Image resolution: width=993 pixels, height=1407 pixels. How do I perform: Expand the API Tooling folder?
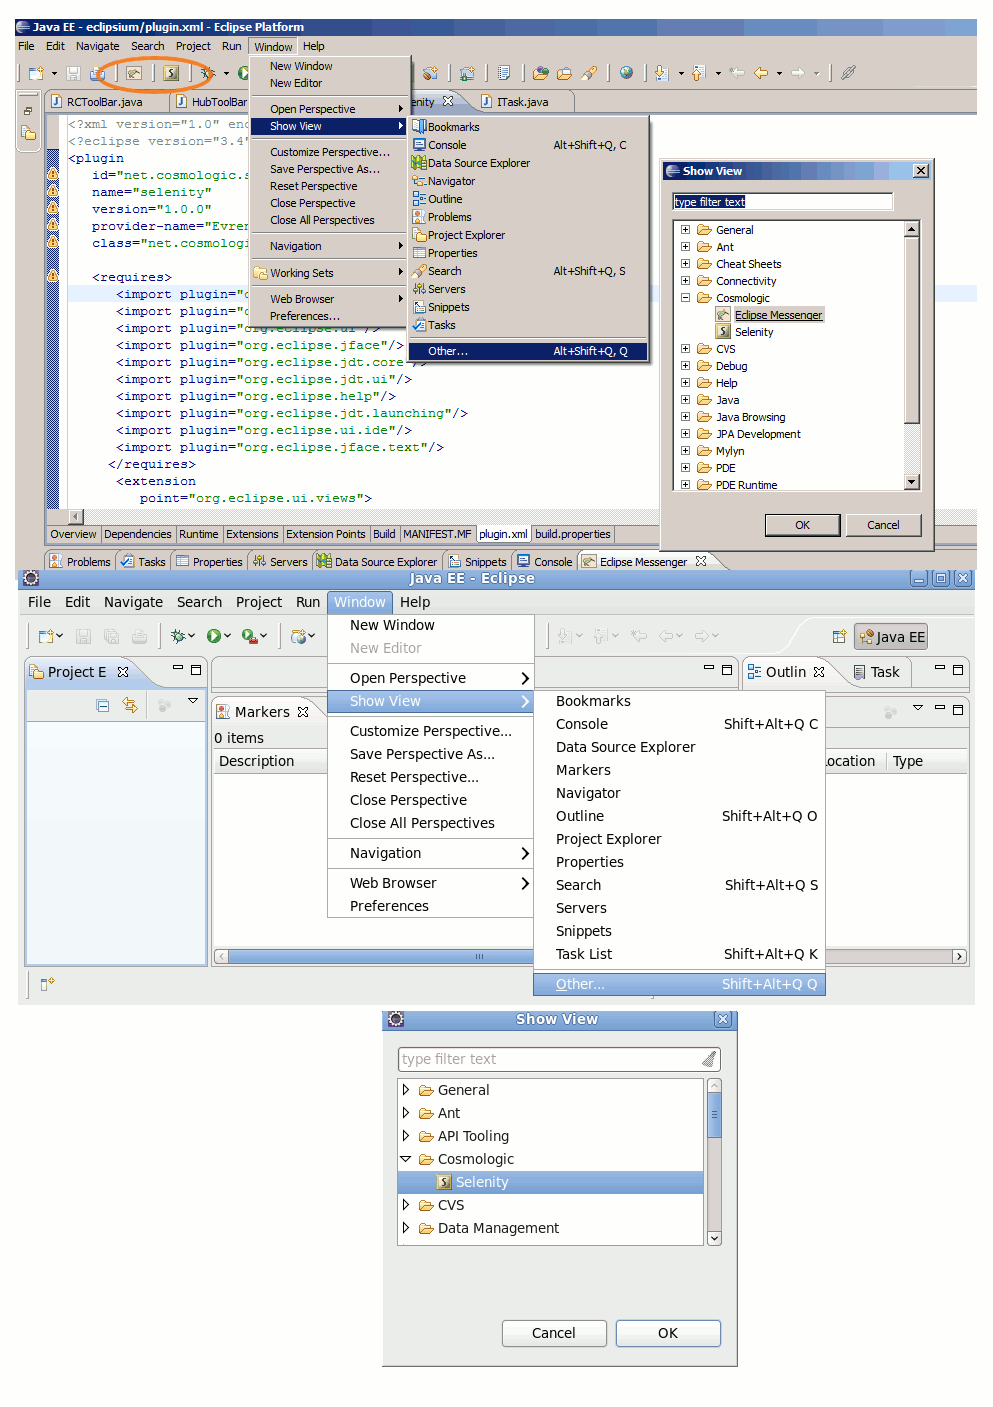tap(406, 1136)
